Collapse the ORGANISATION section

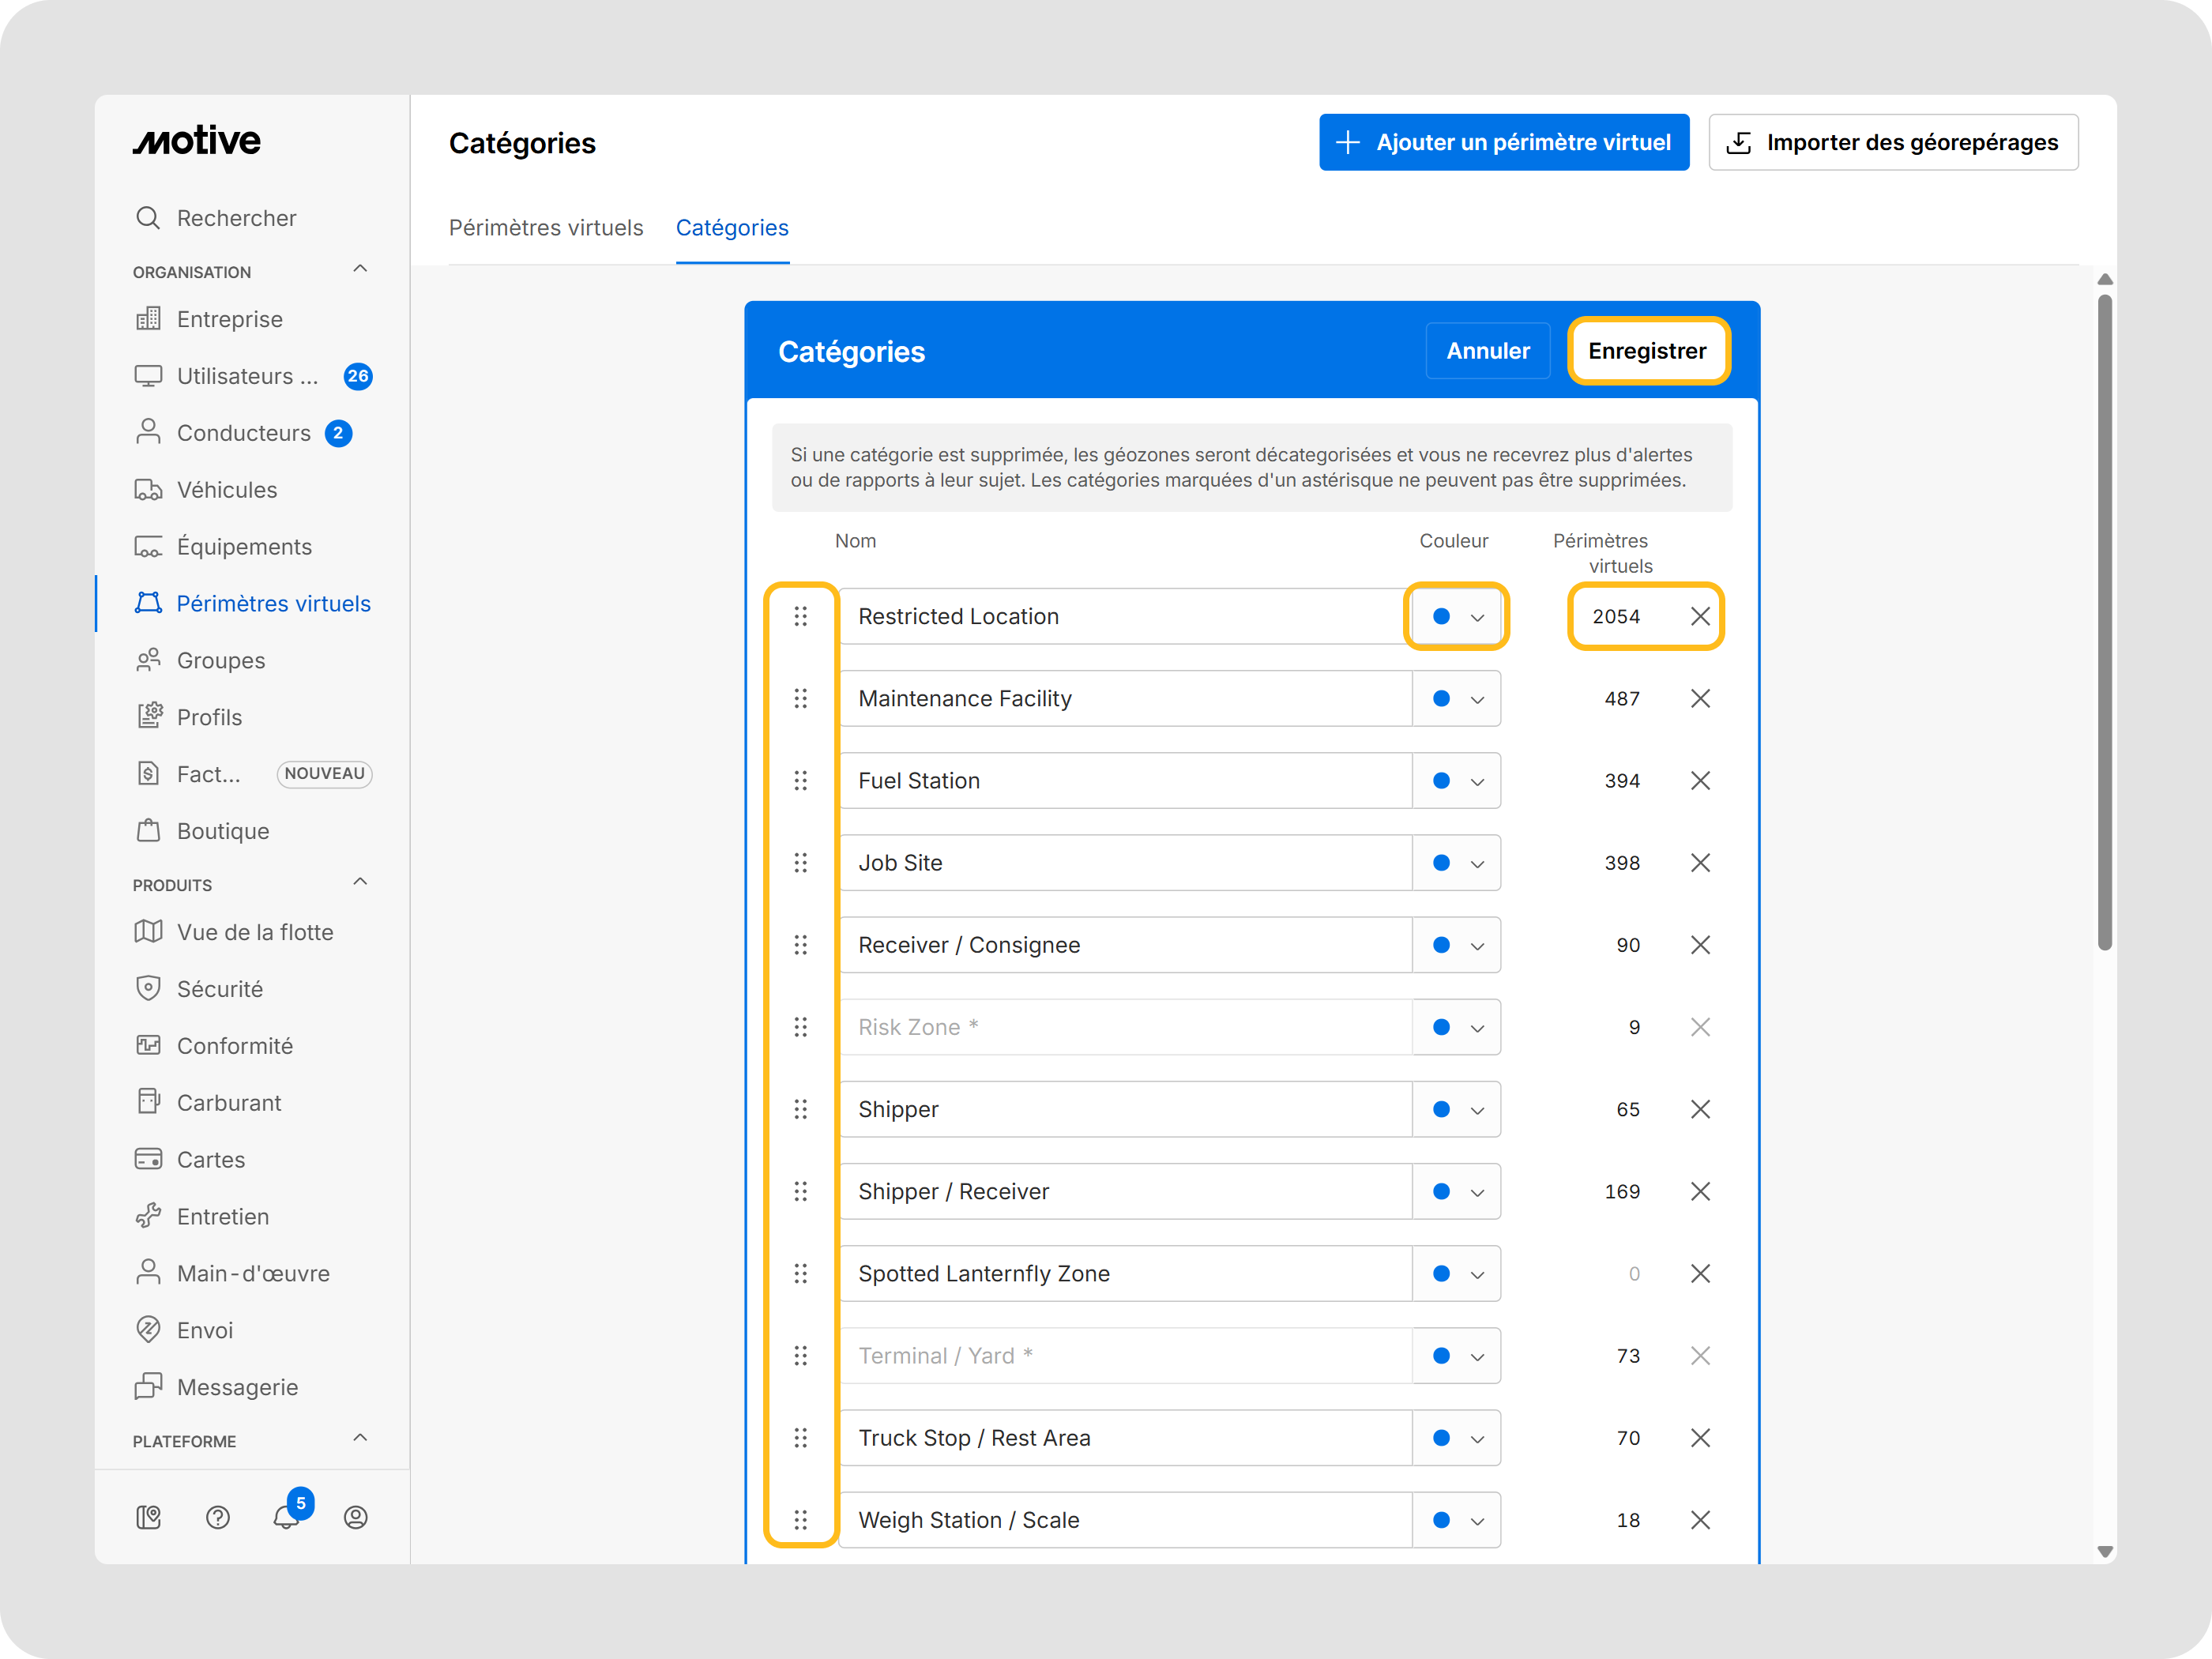[x=360, y=269]
